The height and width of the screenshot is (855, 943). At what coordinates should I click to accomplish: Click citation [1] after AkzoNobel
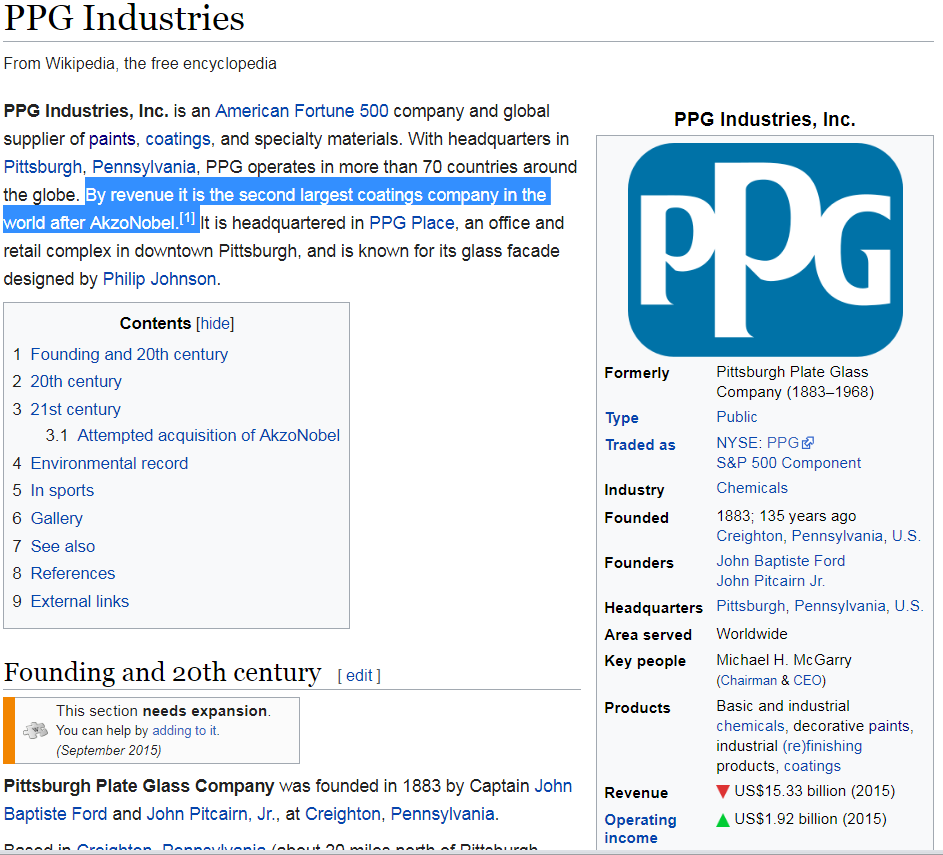point(188,218)
